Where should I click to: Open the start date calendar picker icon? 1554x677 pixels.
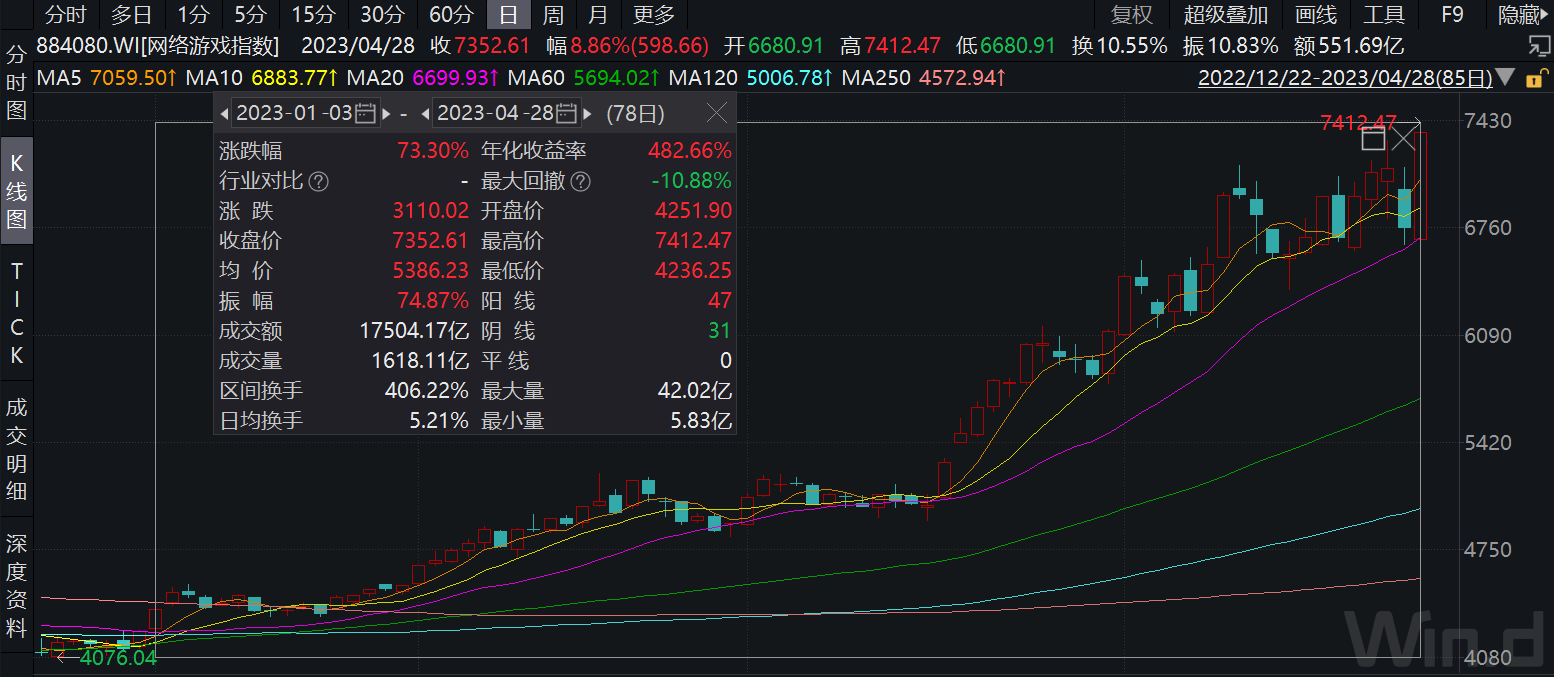pos(366,113)
